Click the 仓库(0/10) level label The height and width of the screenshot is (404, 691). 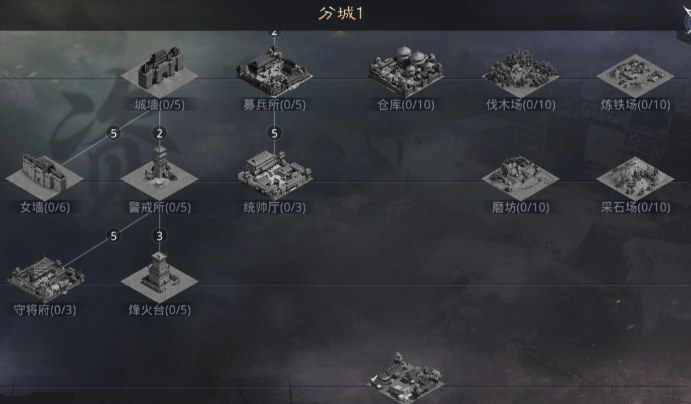pos(406,105)
